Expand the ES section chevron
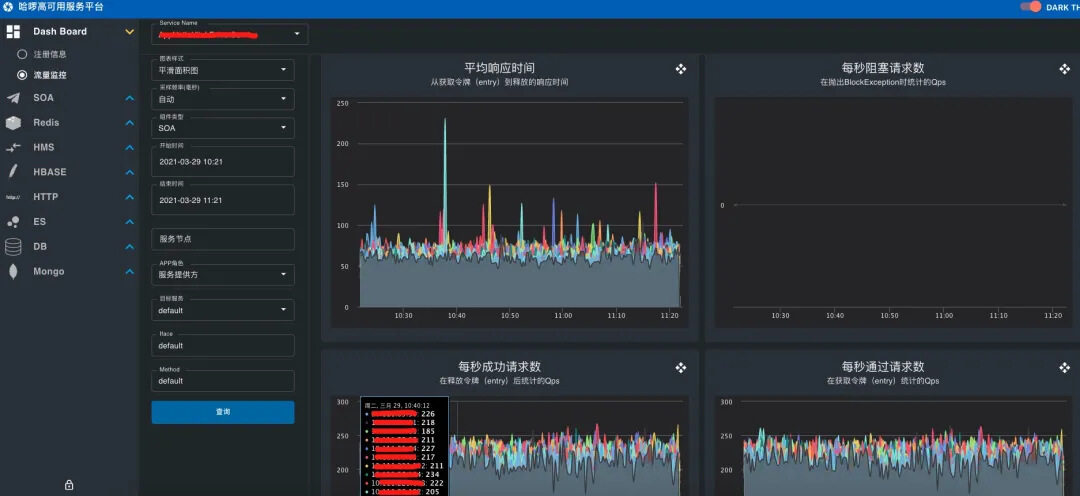The height and width of the screenshot is (496, 1080). pos(129,222)
